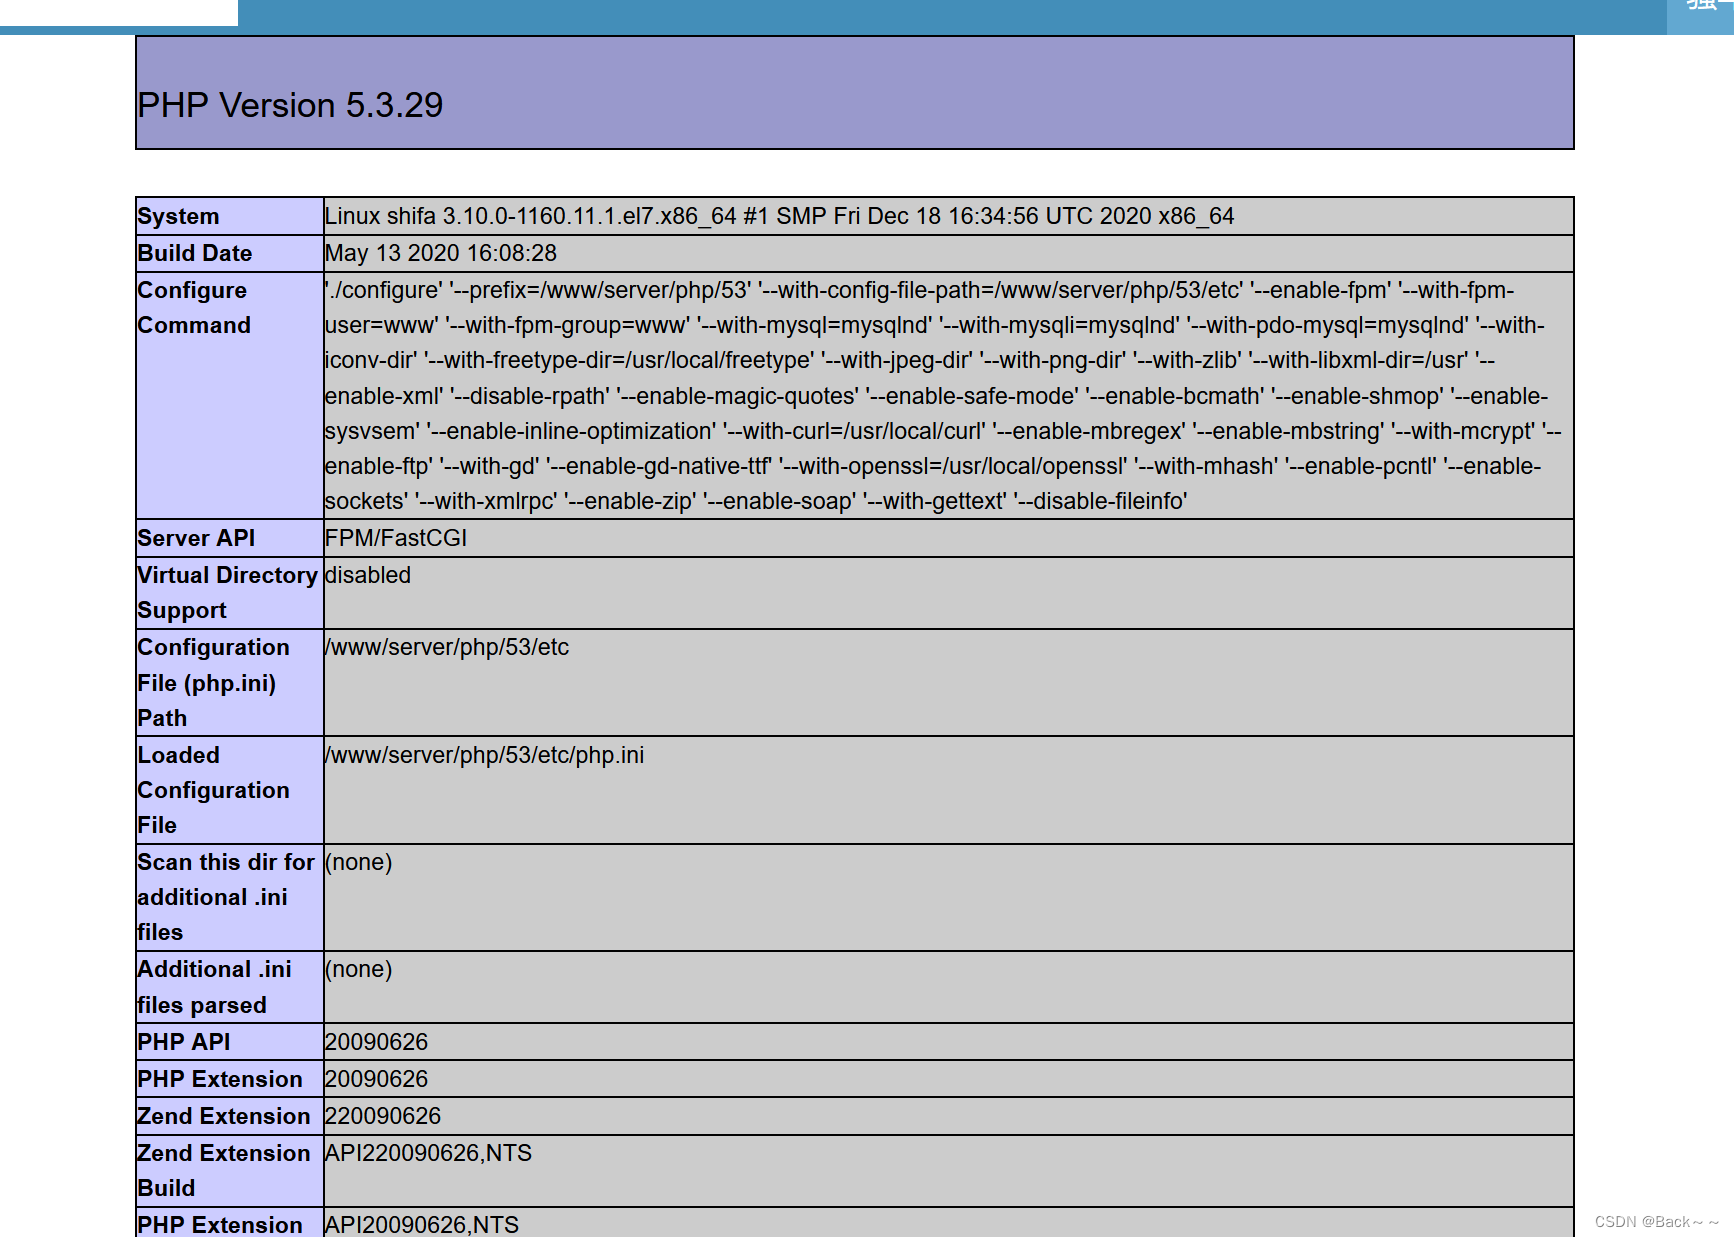Select Scan this dir for additional .ini files label
This screenshot has height=1237, width=1734.
[x=226, y=897]
